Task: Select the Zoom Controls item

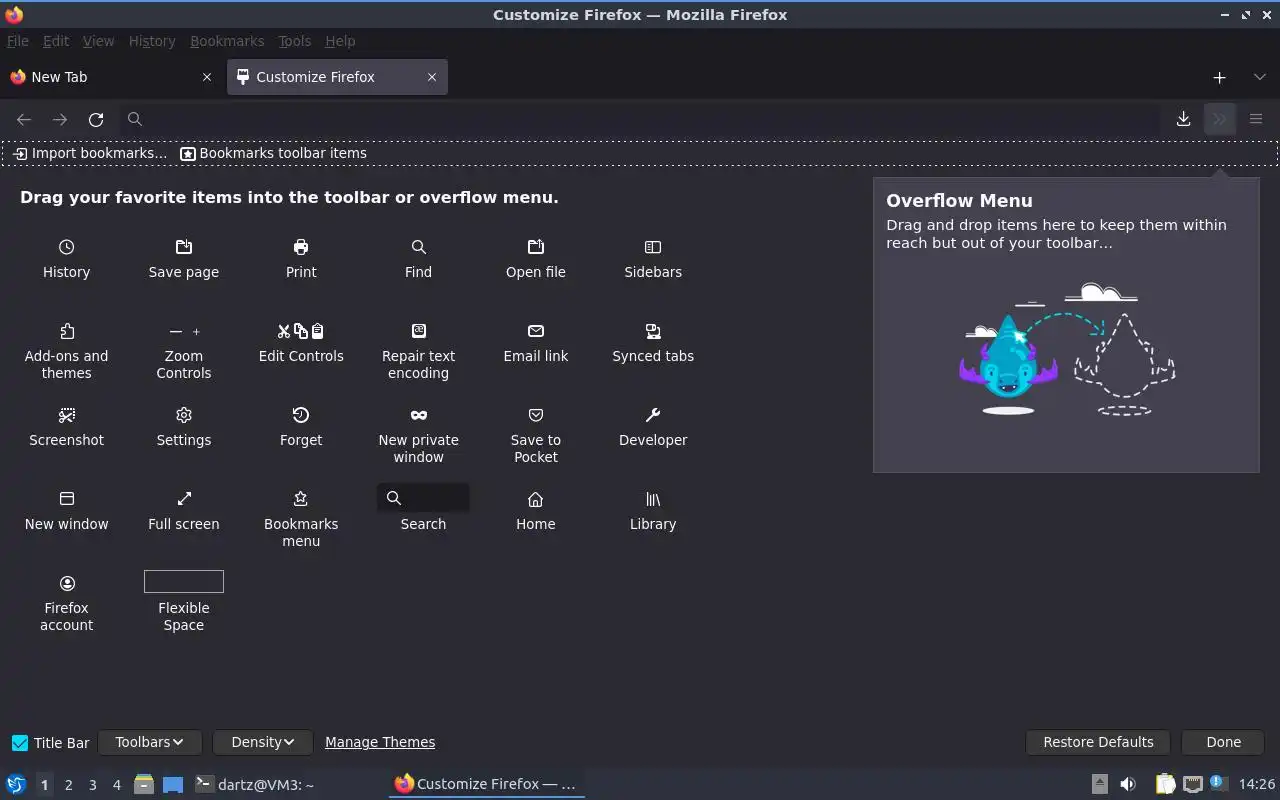Action: tap(184, 351)
